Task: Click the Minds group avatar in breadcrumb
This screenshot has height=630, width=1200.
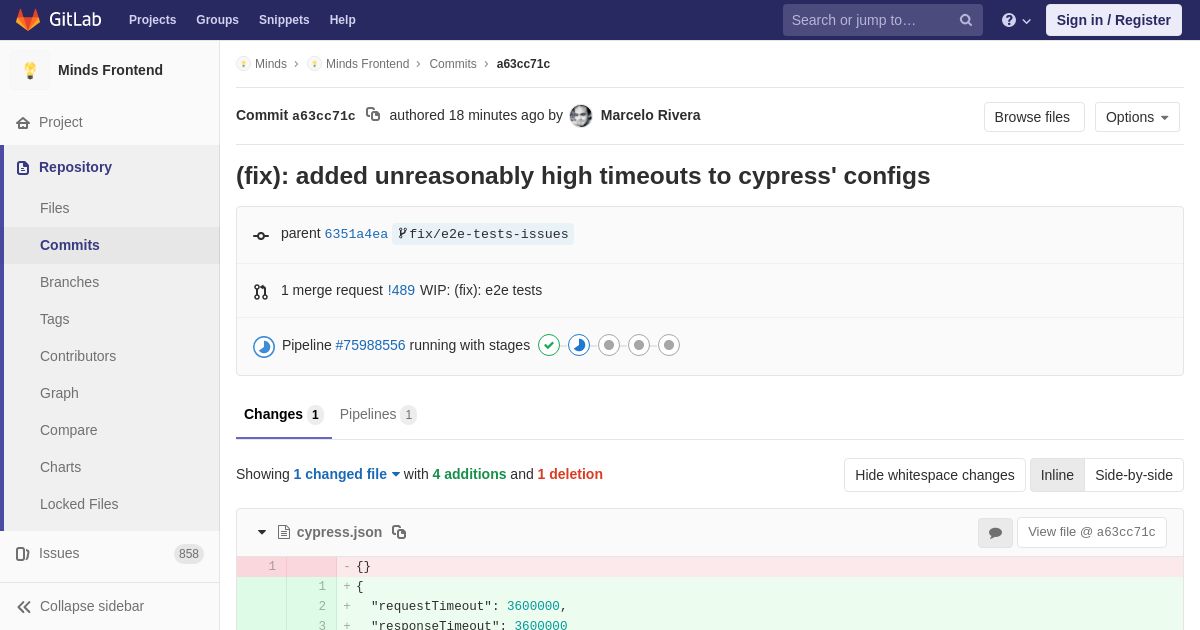Action: coord(243,64)
